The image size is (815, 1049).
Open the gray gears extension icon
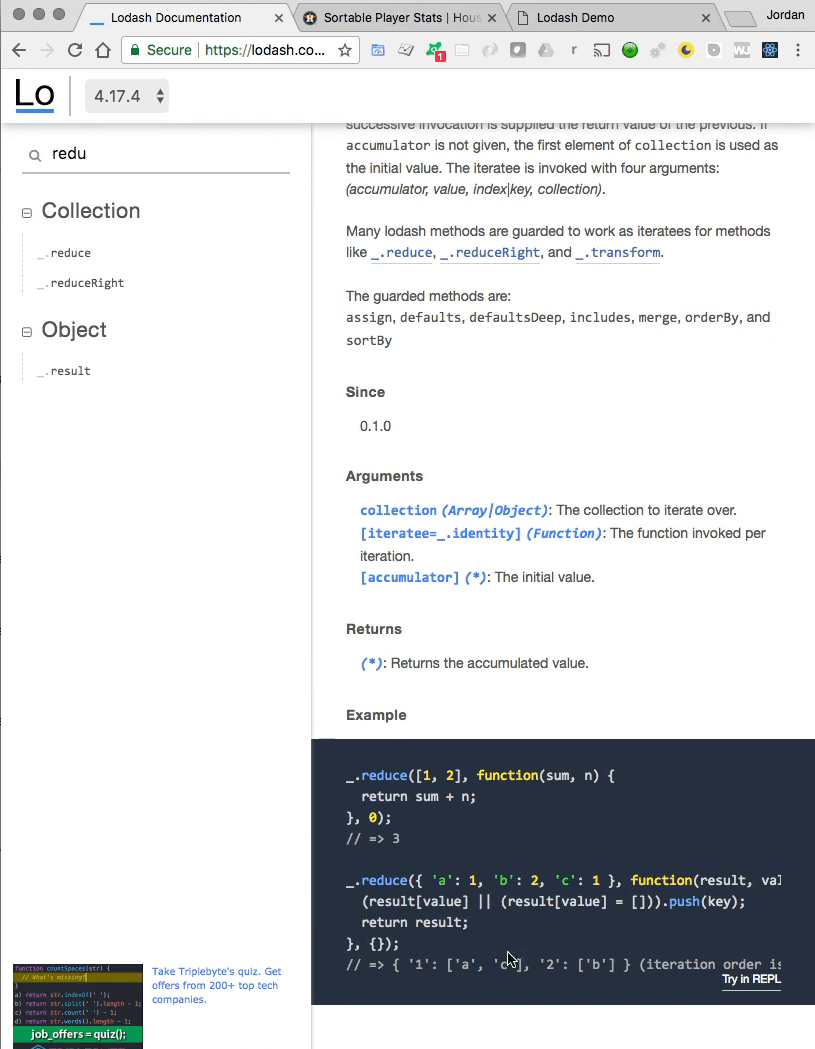coord(658,50)
